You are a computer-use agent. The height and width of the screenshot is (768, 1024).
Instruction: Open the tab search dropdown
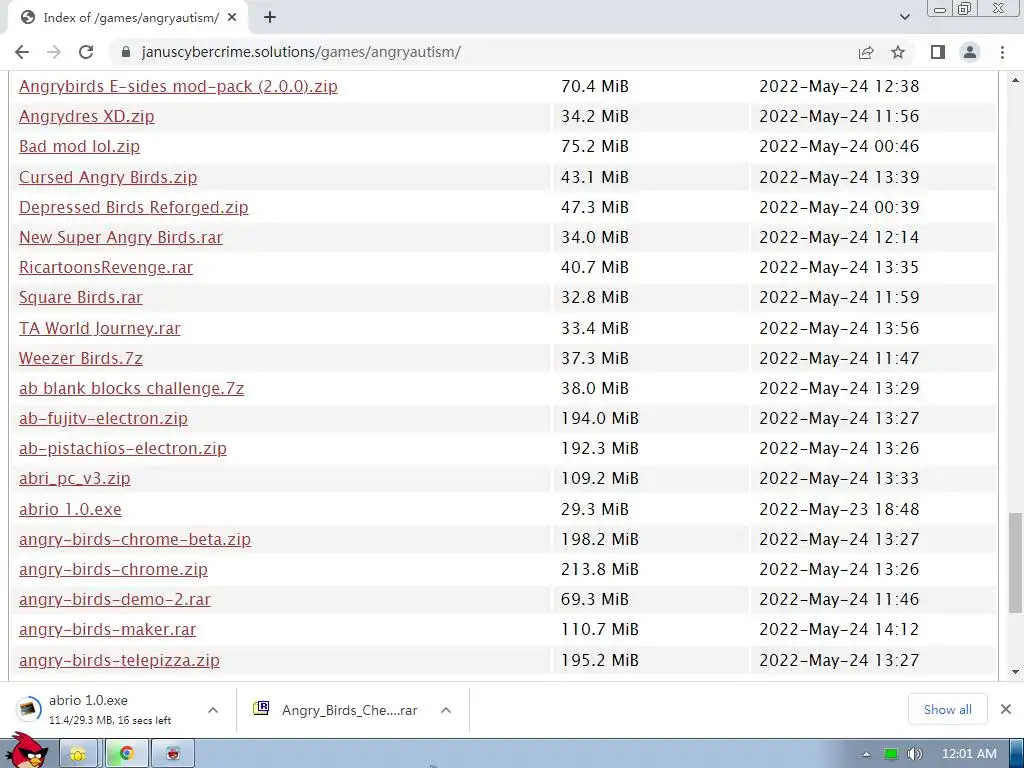[904, 17]
